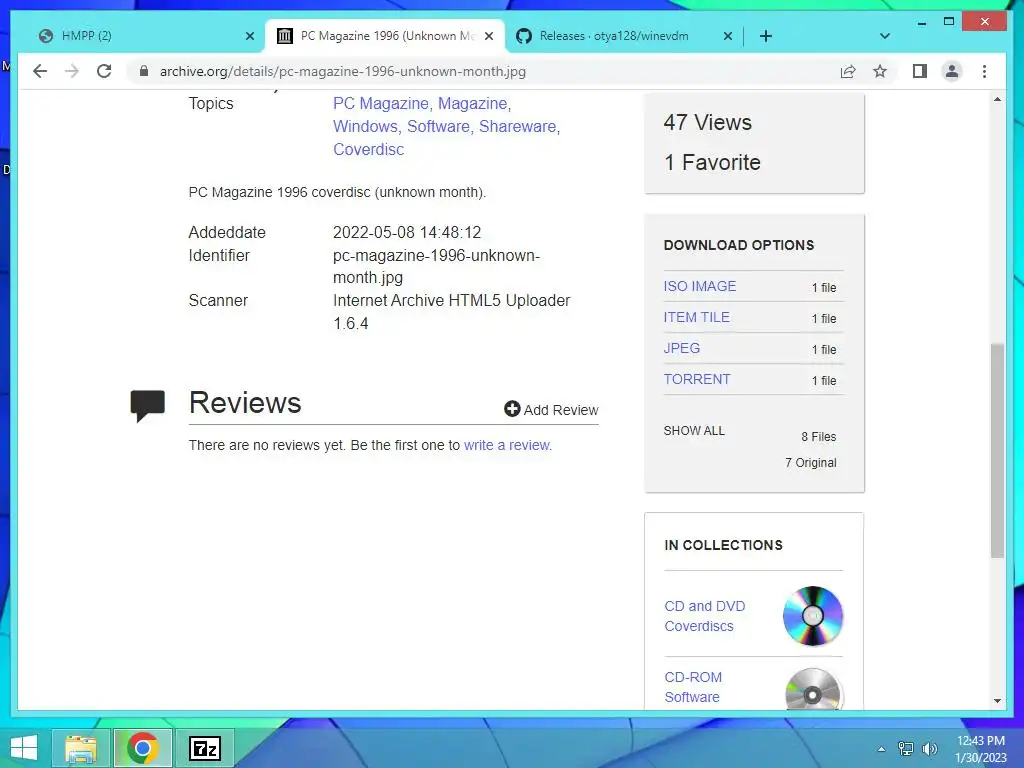The height and width of the screenshot is (768, 1024).
Task: Download the ISO IMAGE file
Action: click(699, 286)
